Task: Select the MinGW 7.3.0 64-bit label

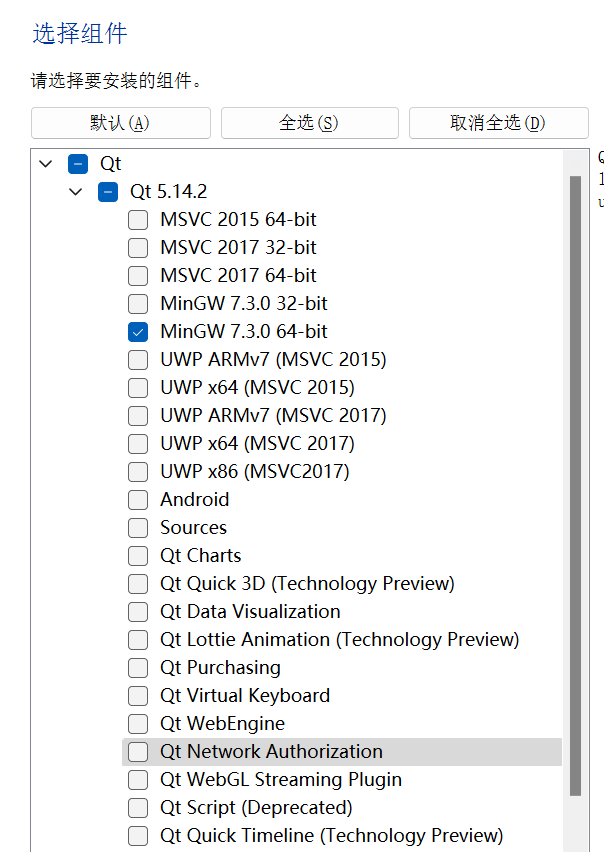Action: [x=244, y=332]
